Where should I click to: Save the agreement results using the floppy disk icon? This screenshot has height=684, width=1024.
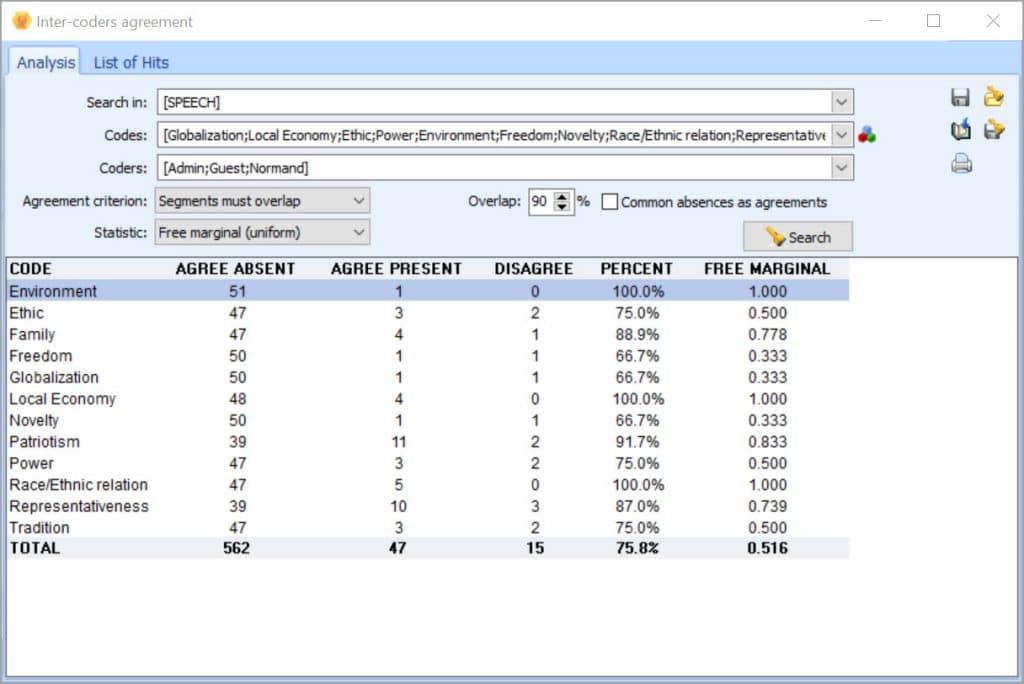pos(961,96)
